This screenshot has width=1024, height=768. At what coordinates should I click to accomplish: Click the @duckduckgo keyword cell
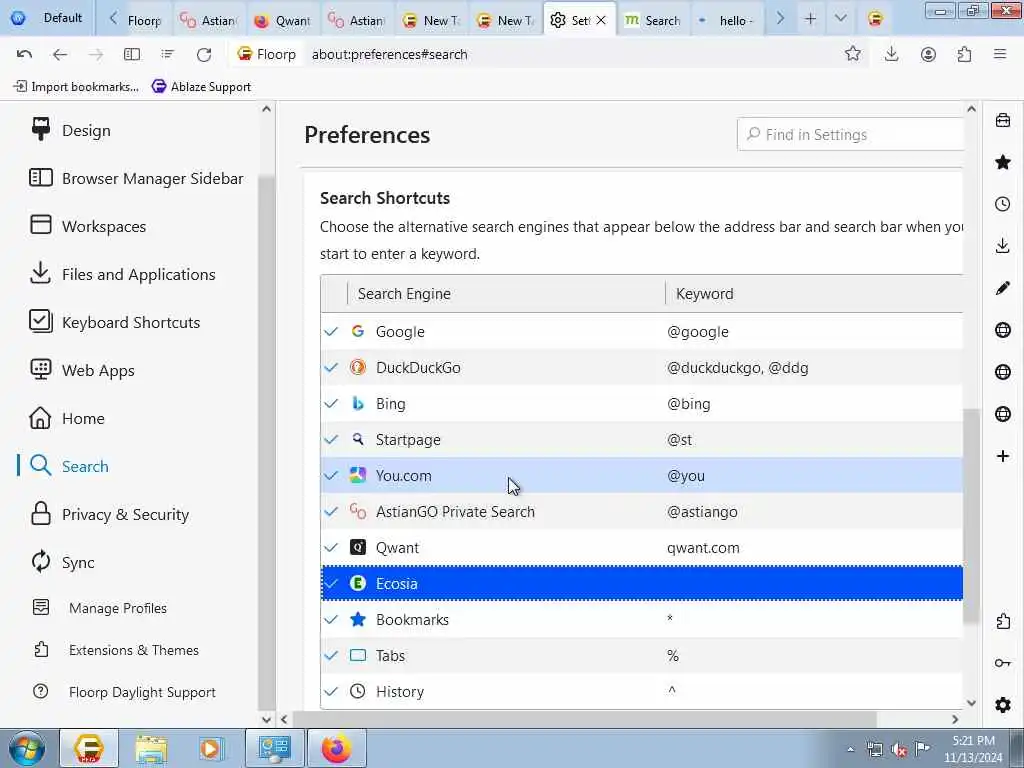tap(737, 368)
